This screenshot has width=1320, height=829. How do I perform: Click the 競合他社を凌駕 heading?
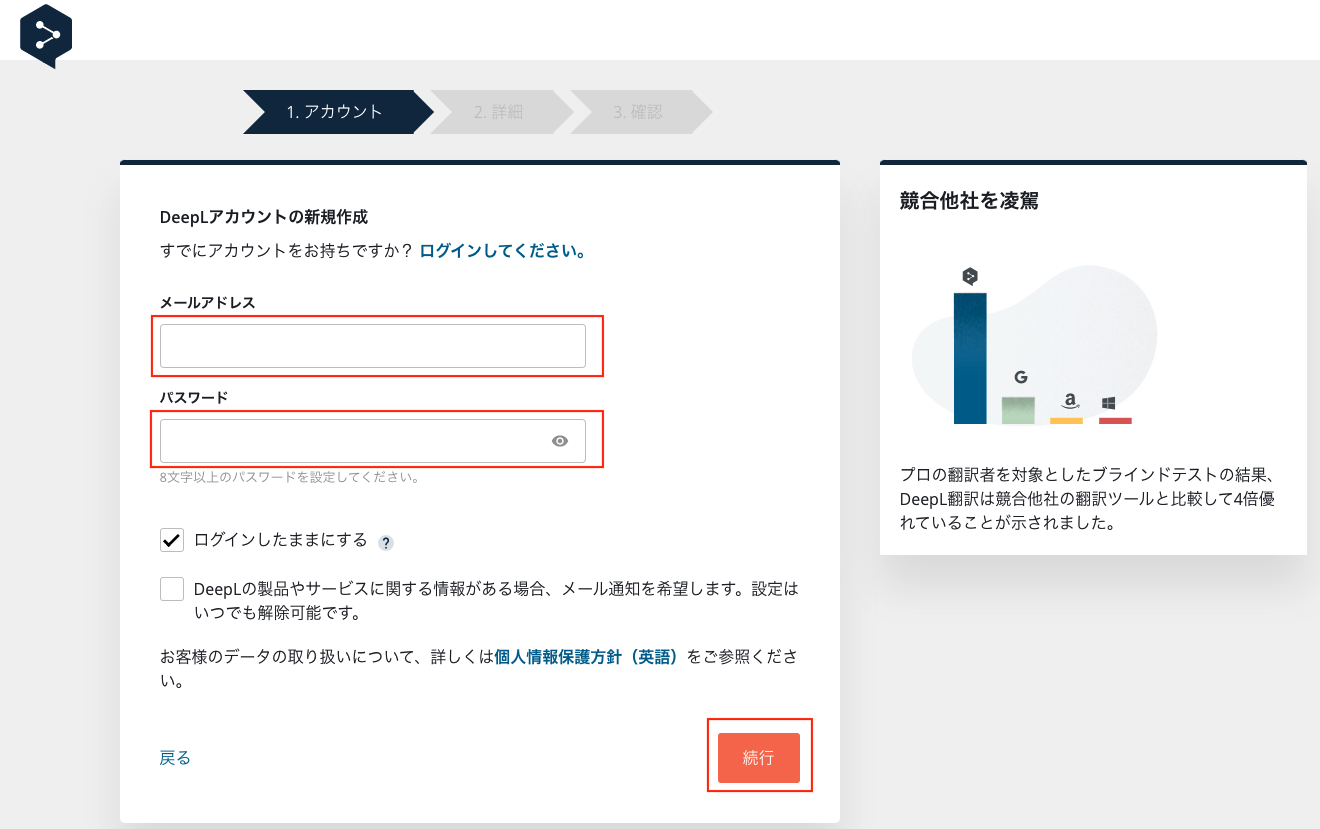click(x=969, y=201)
